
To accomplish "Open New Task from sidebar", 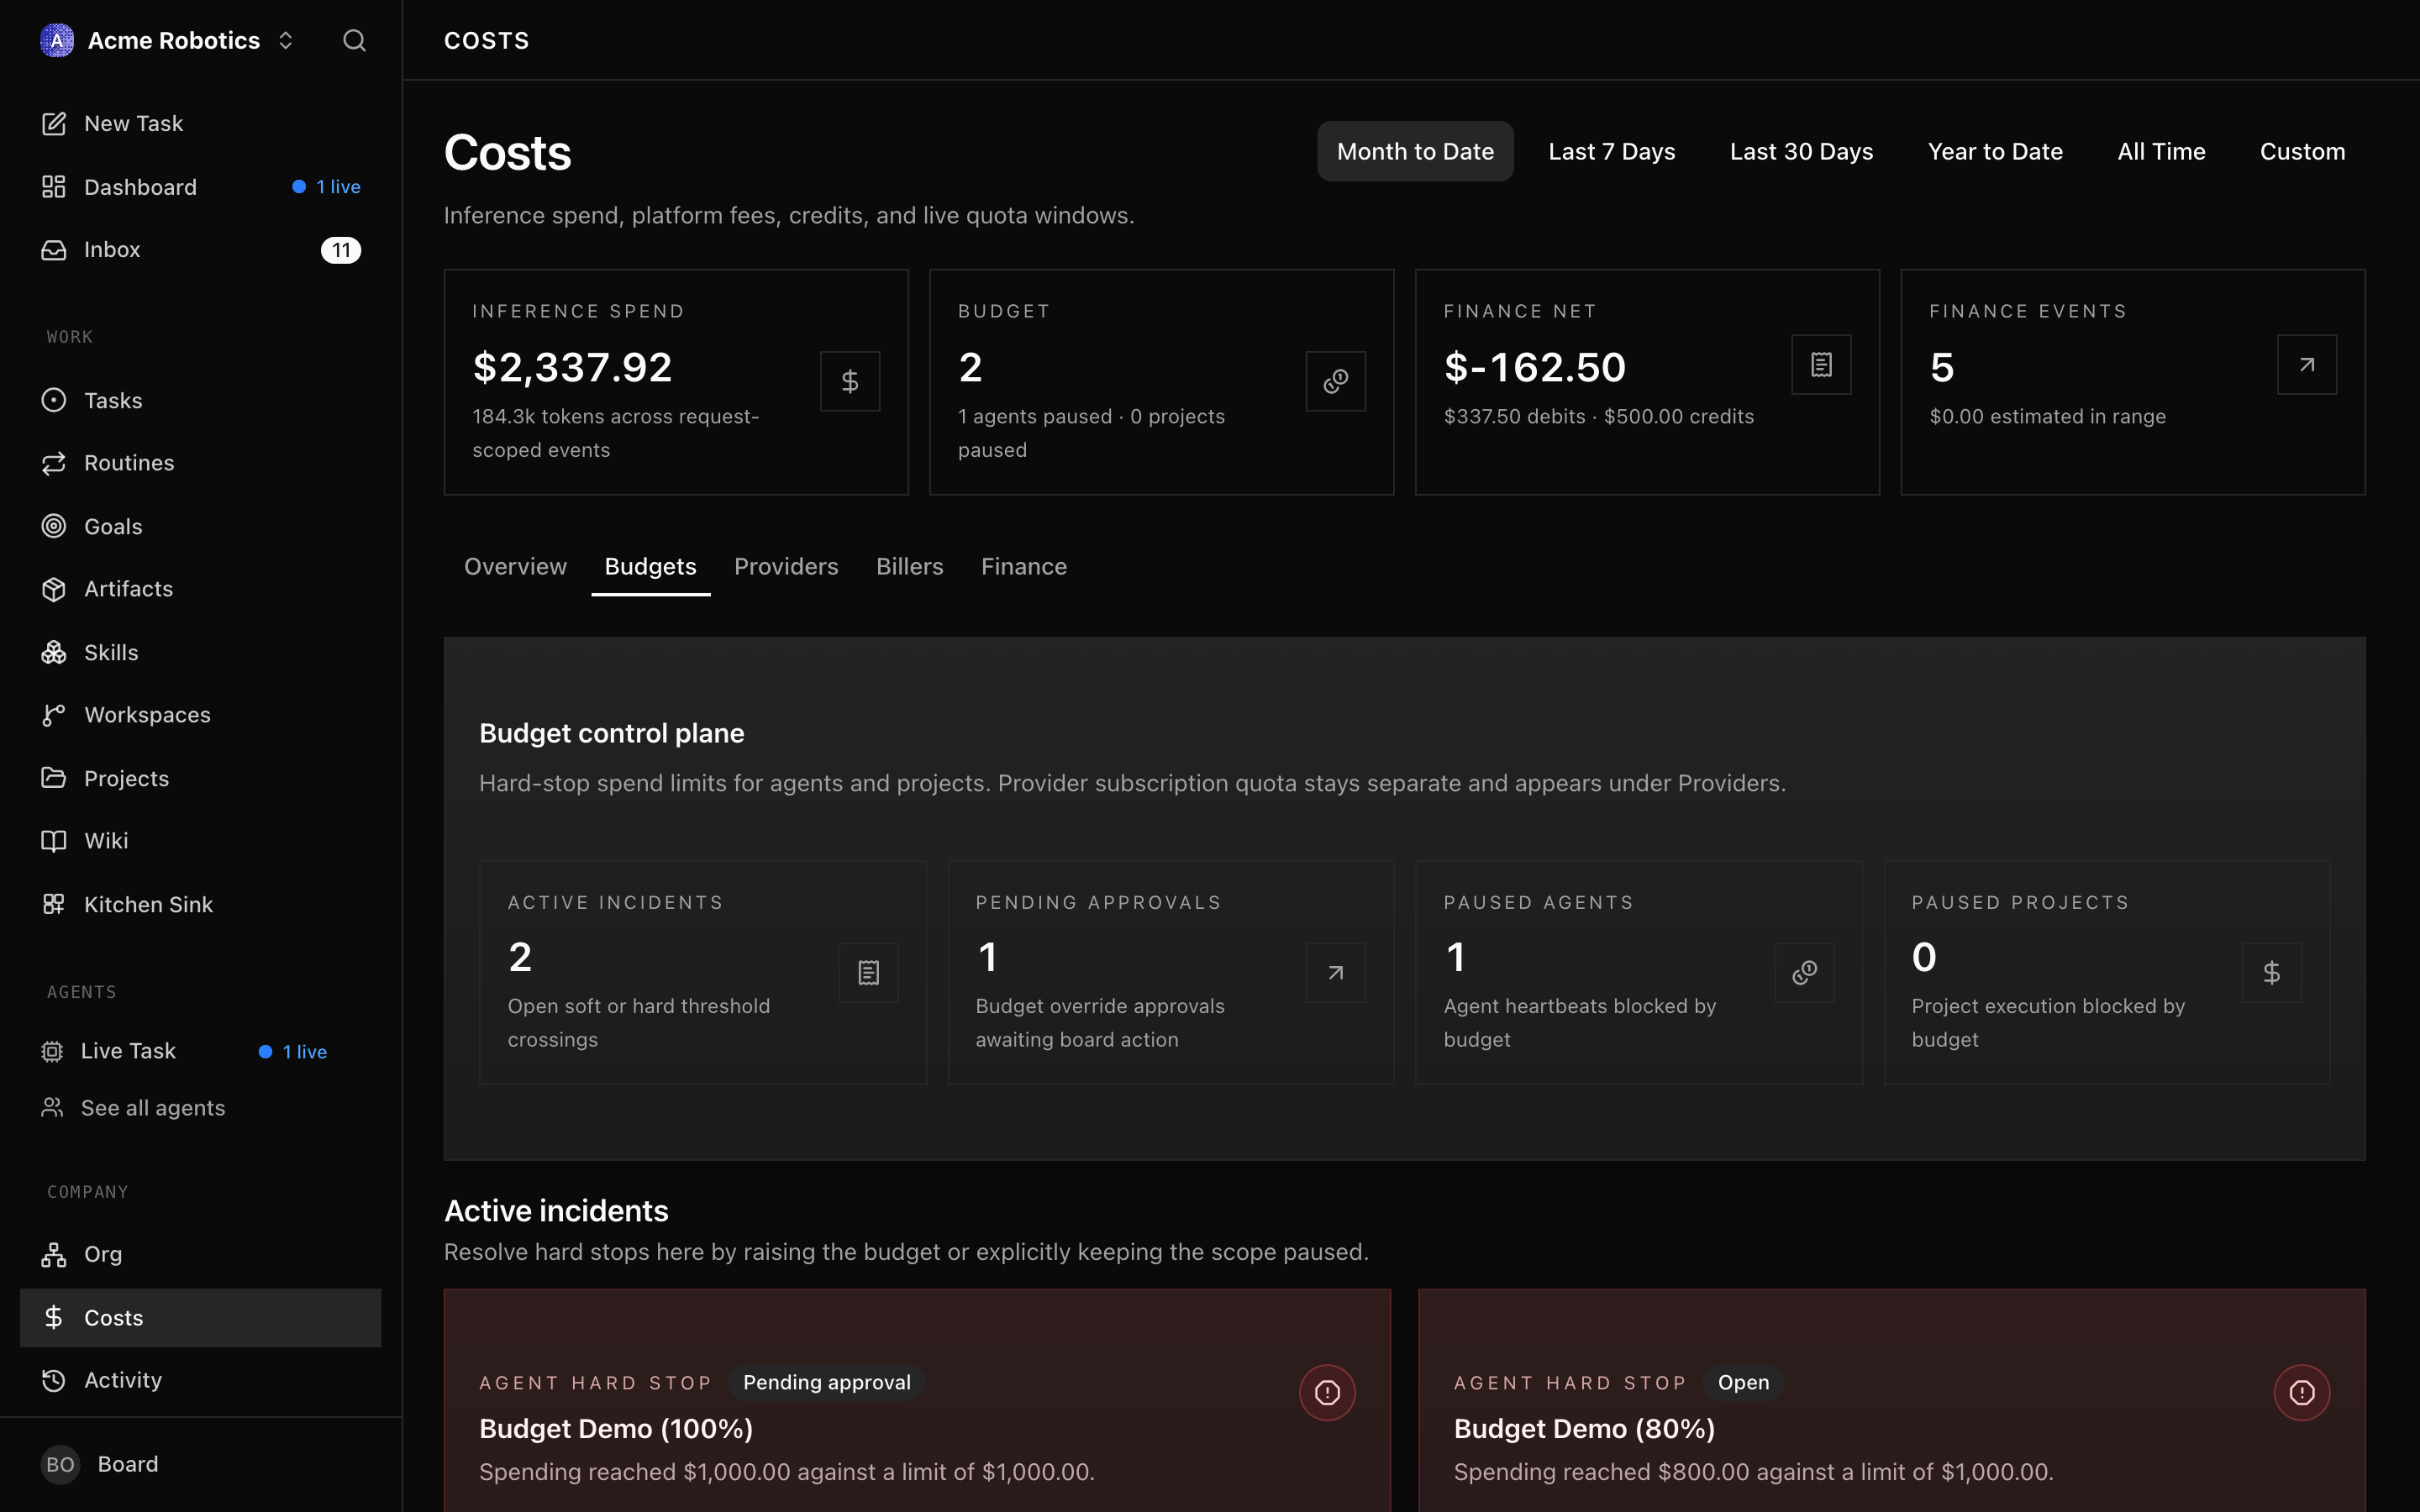I will [x=200, y=123].
